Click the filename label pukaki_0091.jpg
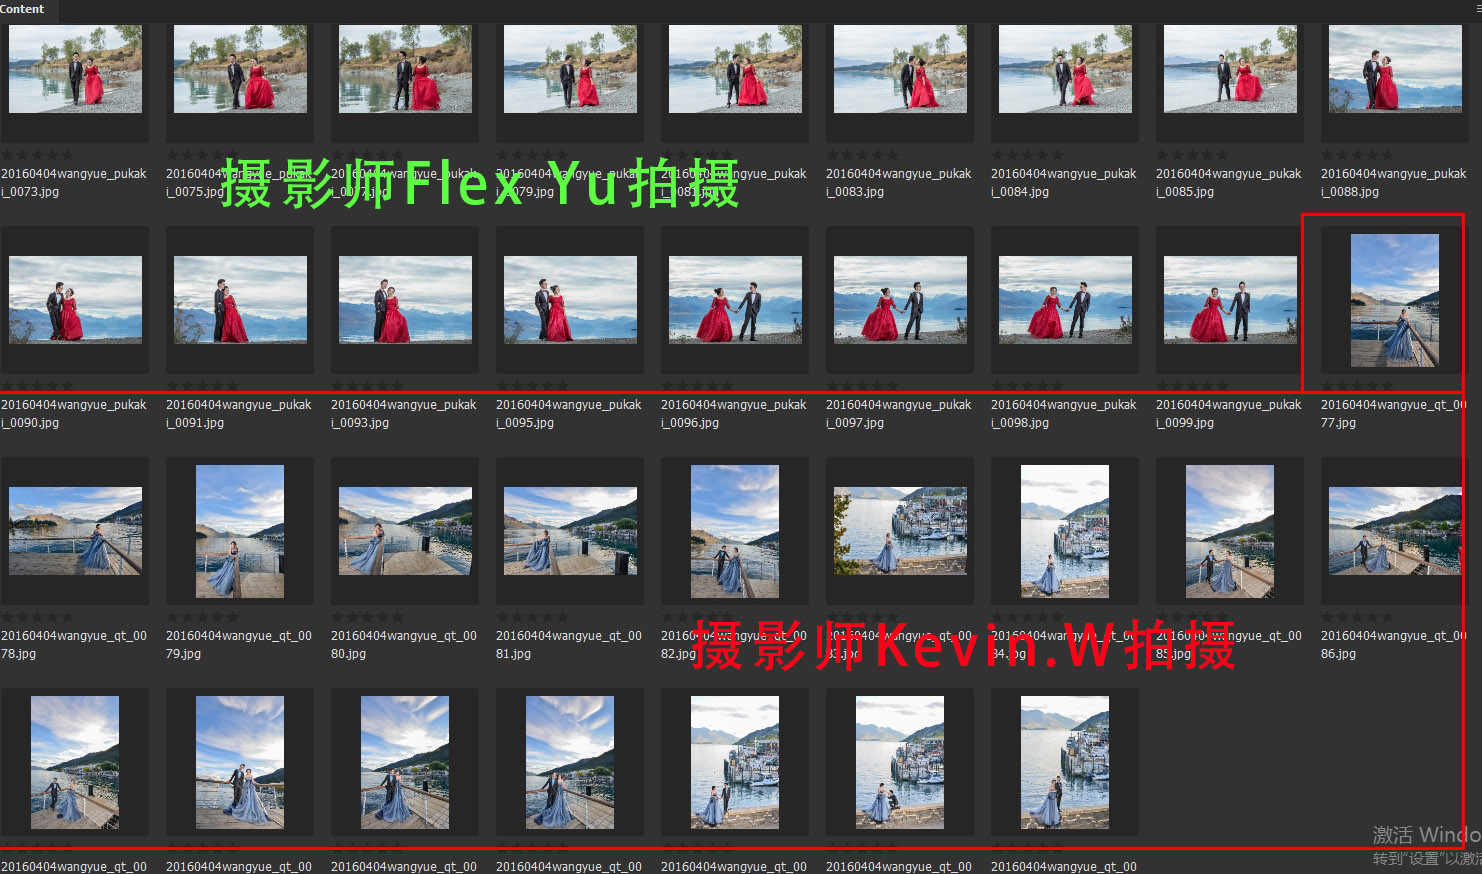Image resolution: width=1482 pixels, height=874 pixels. 238,413
